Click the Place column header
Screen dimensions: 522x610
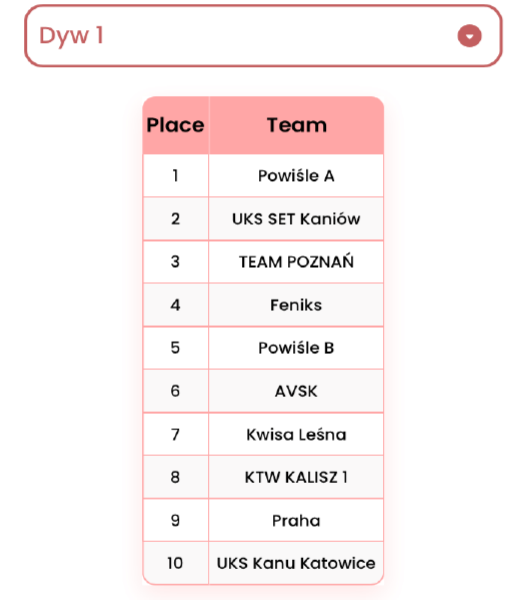(x=175, y=125)
